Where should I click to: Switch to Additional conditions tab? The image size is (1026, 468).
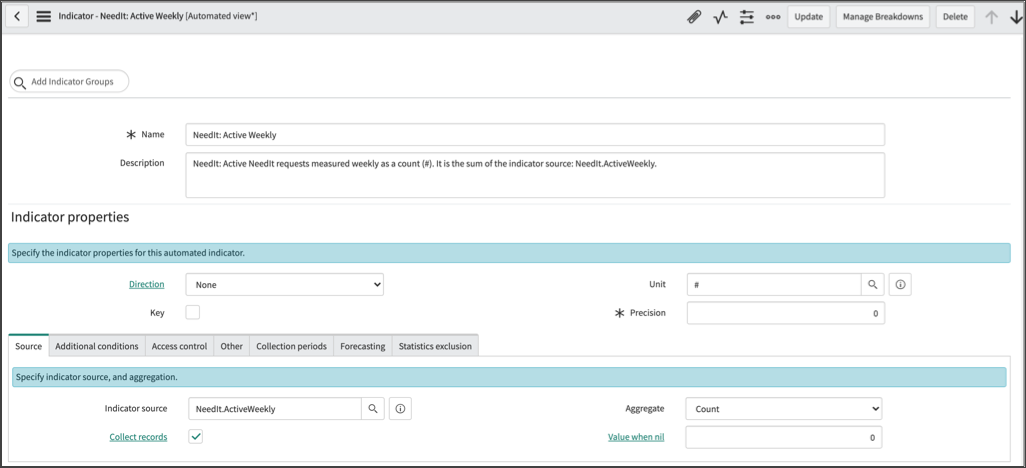[x=97, y=346]
